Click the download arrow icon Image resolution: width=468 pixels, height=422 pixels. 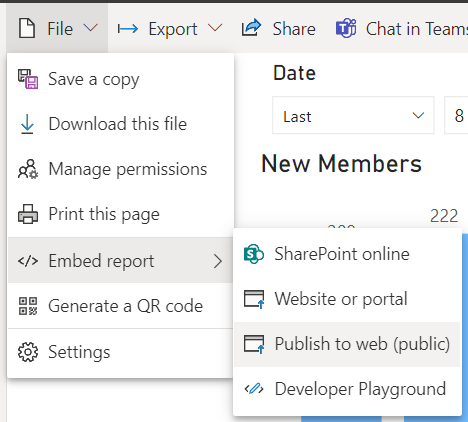click(27, 124)
